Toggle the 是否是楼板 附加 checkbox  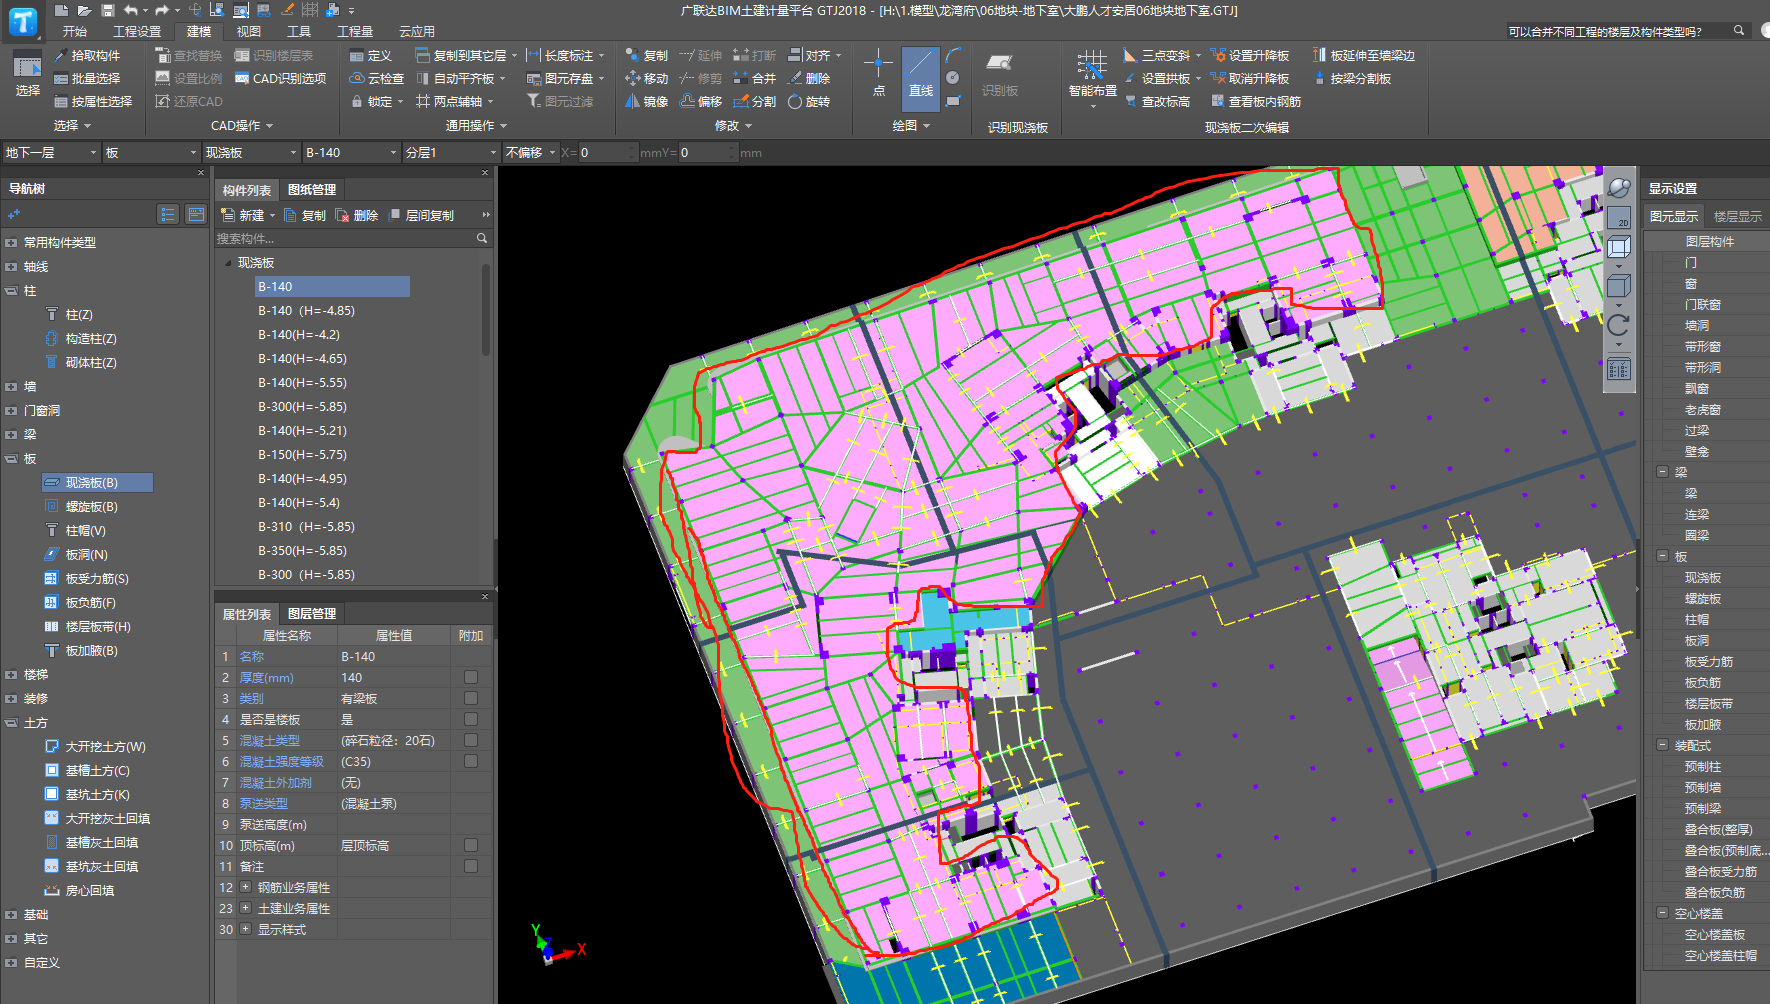click(x=471, y=719)
